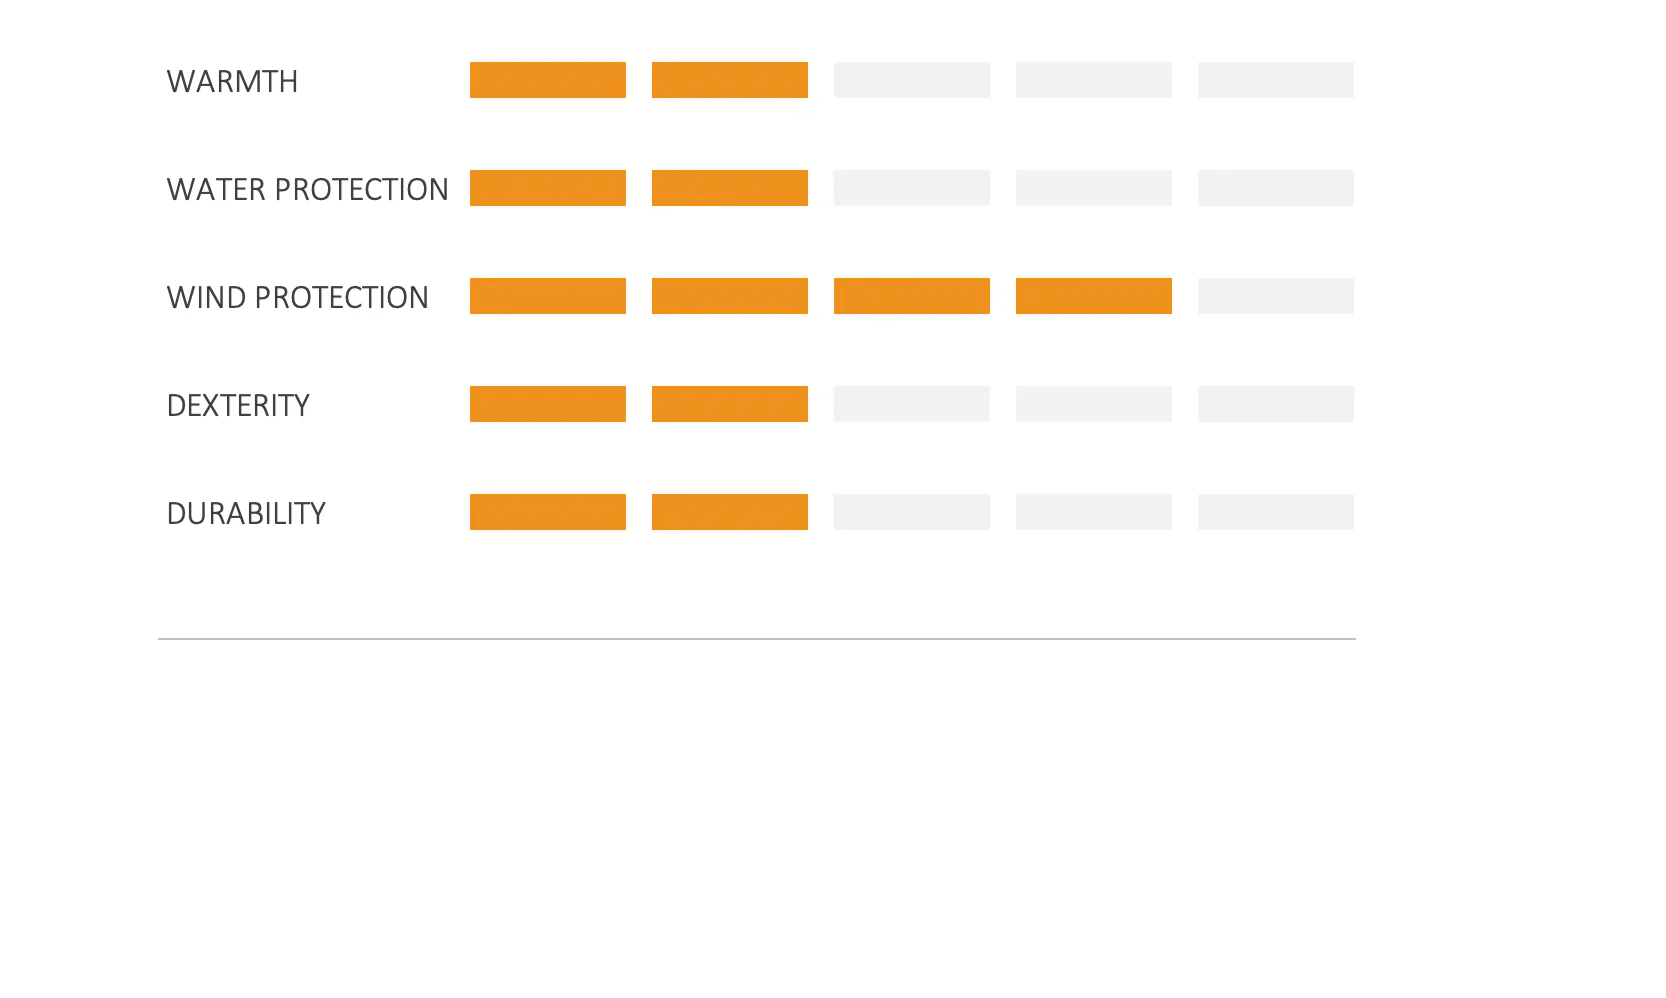Select first orange Dexterity rating bar
The width and height of the screenshot is (1666, 998).
(548, 404)
